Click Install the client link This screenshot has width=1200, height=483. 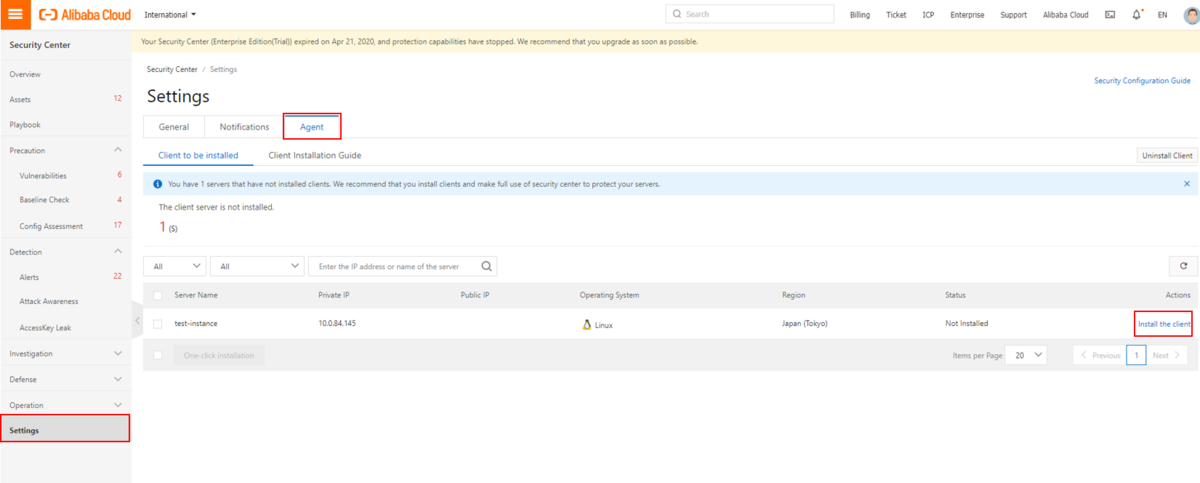(x=1164, y=324)
